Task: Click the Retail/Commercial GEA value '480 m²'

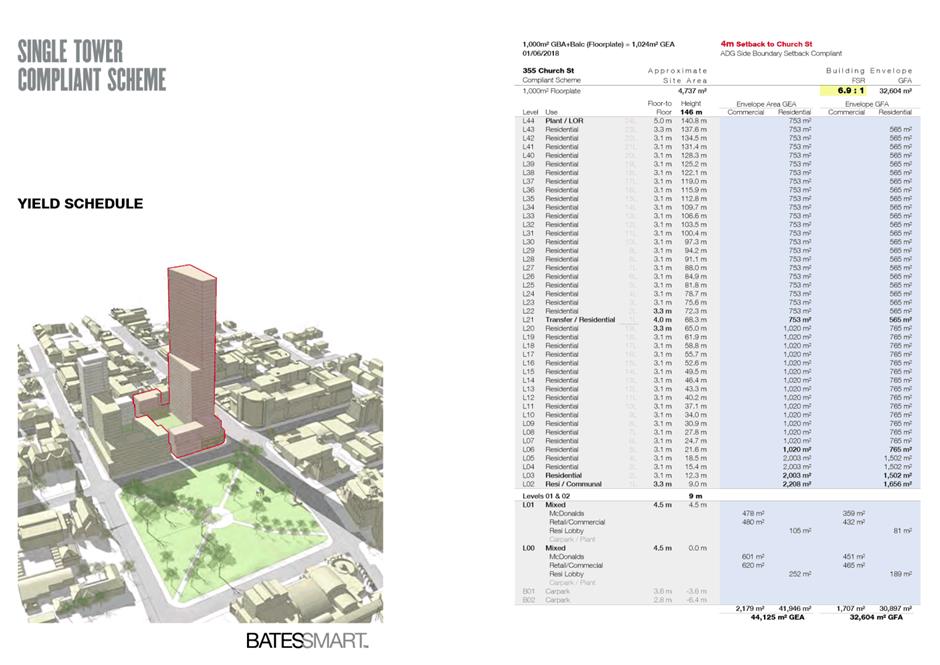Action: (x=753, y=522)
